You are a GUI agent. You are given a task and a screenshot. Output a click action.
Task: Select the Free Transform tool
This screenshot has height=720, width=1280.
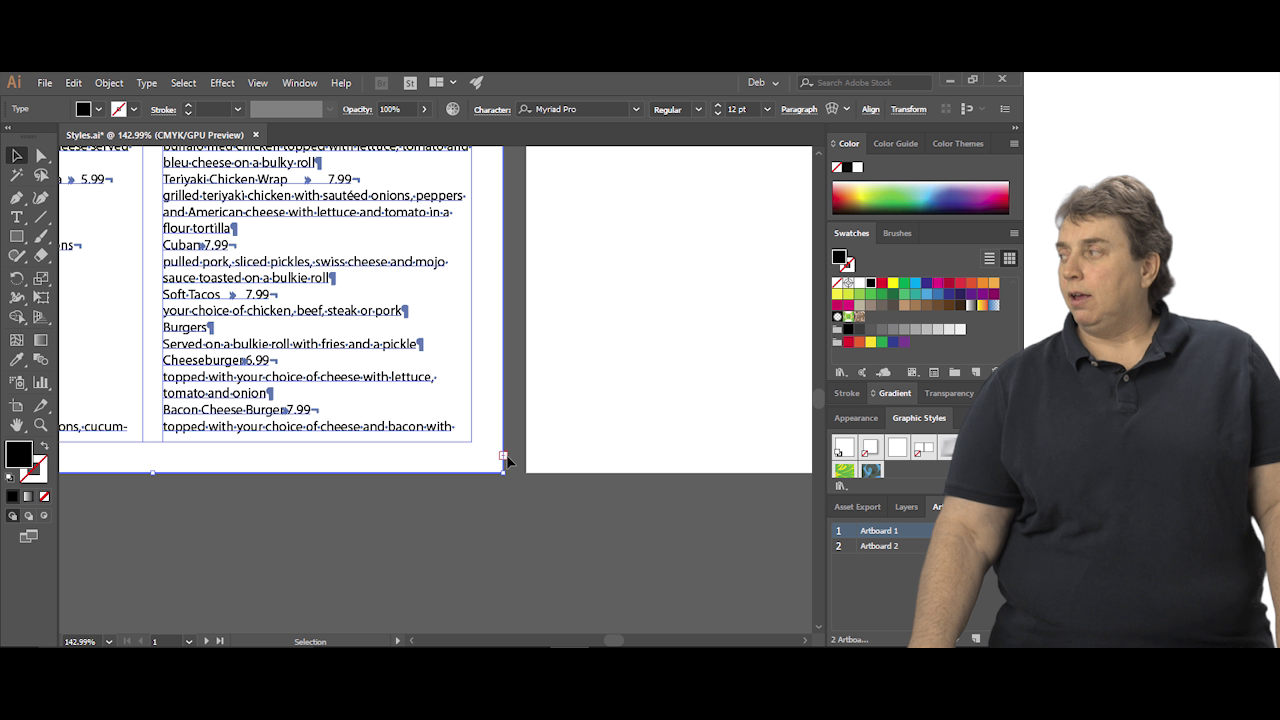click(41, 298)
